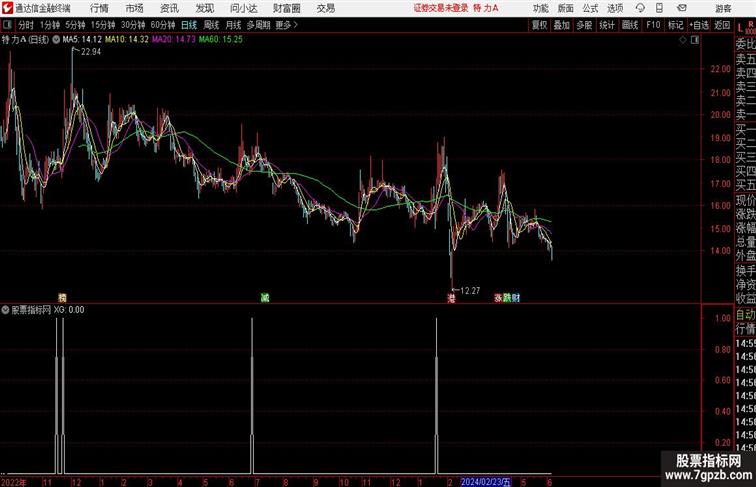Image resolution: width=756 pixels, height=487 pixels.
Task: Select the 日线 period tab
Action: coord(189,25)
